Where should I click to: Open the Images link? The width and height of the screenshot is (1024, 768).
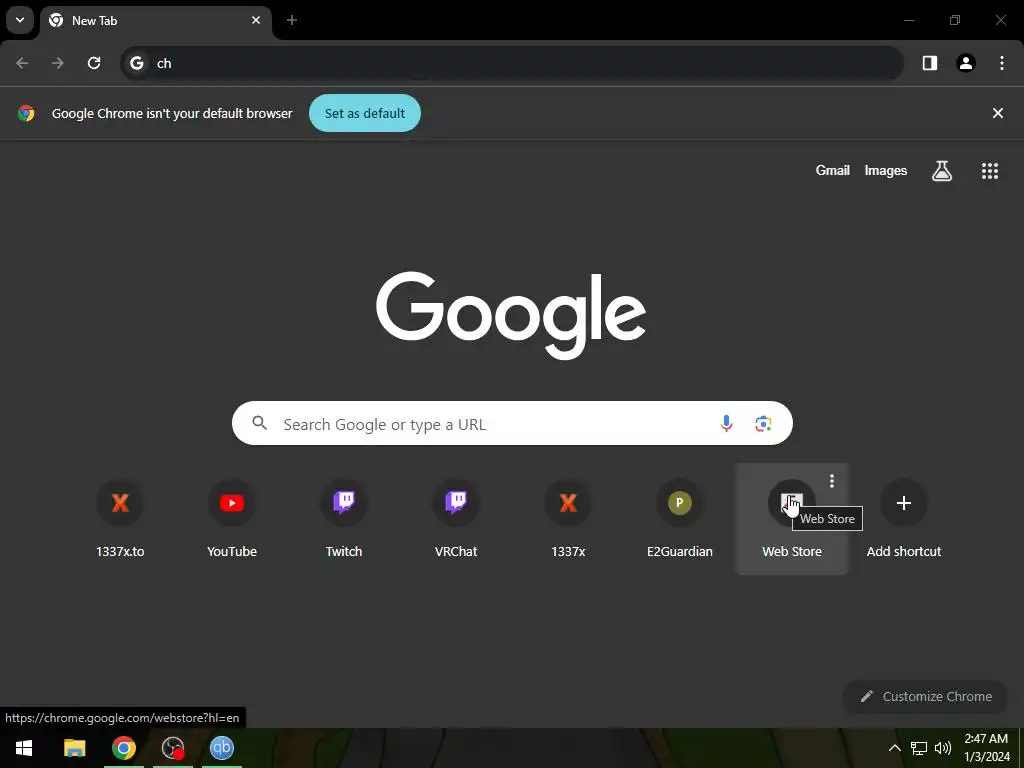click(886, 170)
